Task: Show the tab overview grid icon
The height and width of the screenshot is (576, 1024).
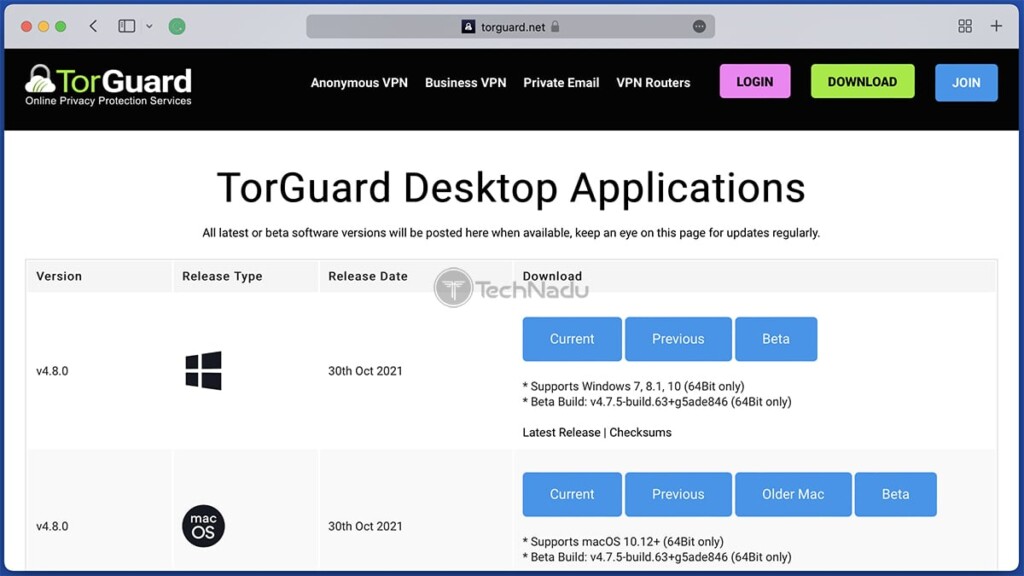Action: [965, 26]
